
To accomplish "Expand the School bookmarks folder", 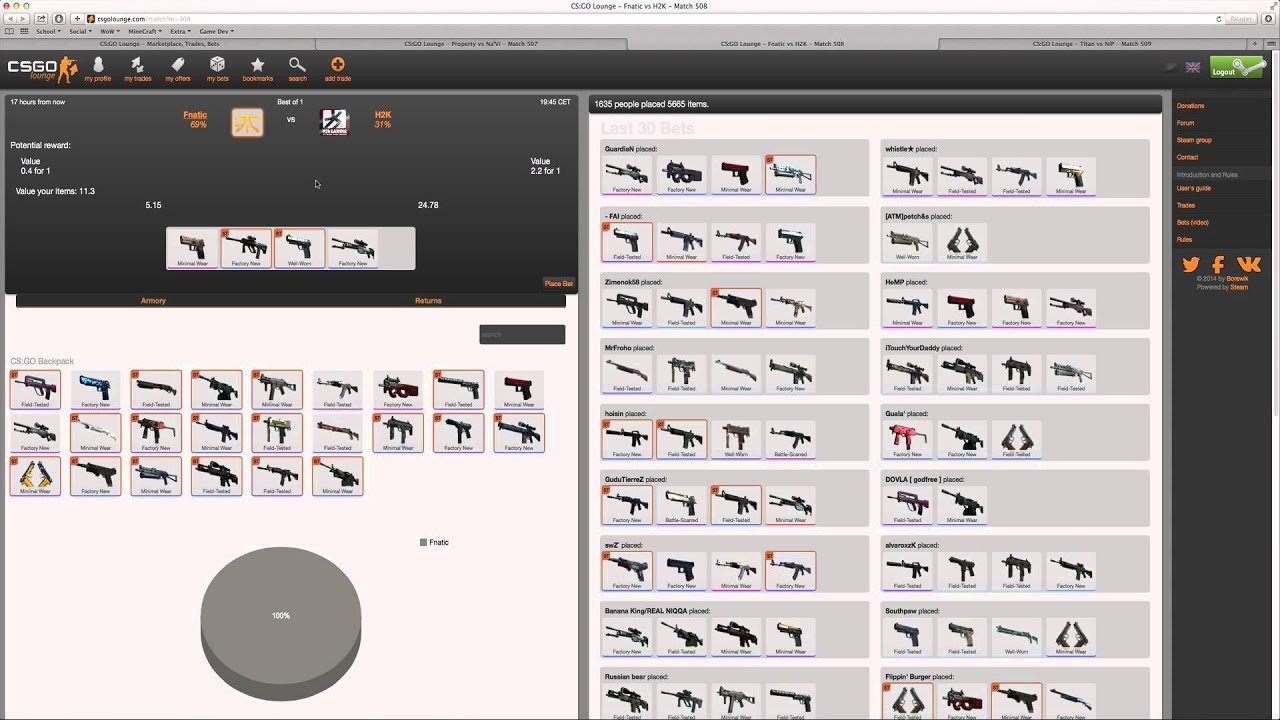I will pyautogui.click(x=48, y=31).
